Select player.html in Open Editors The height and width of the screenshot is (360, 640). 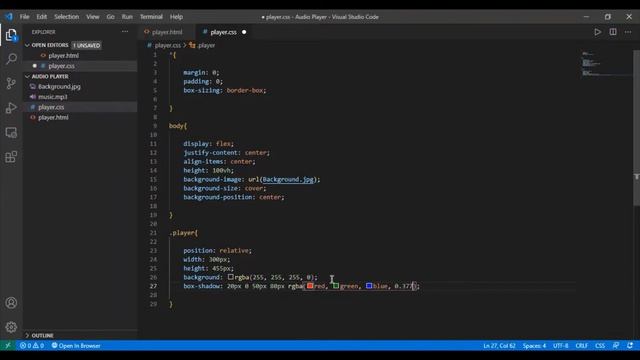coord(64,56)
